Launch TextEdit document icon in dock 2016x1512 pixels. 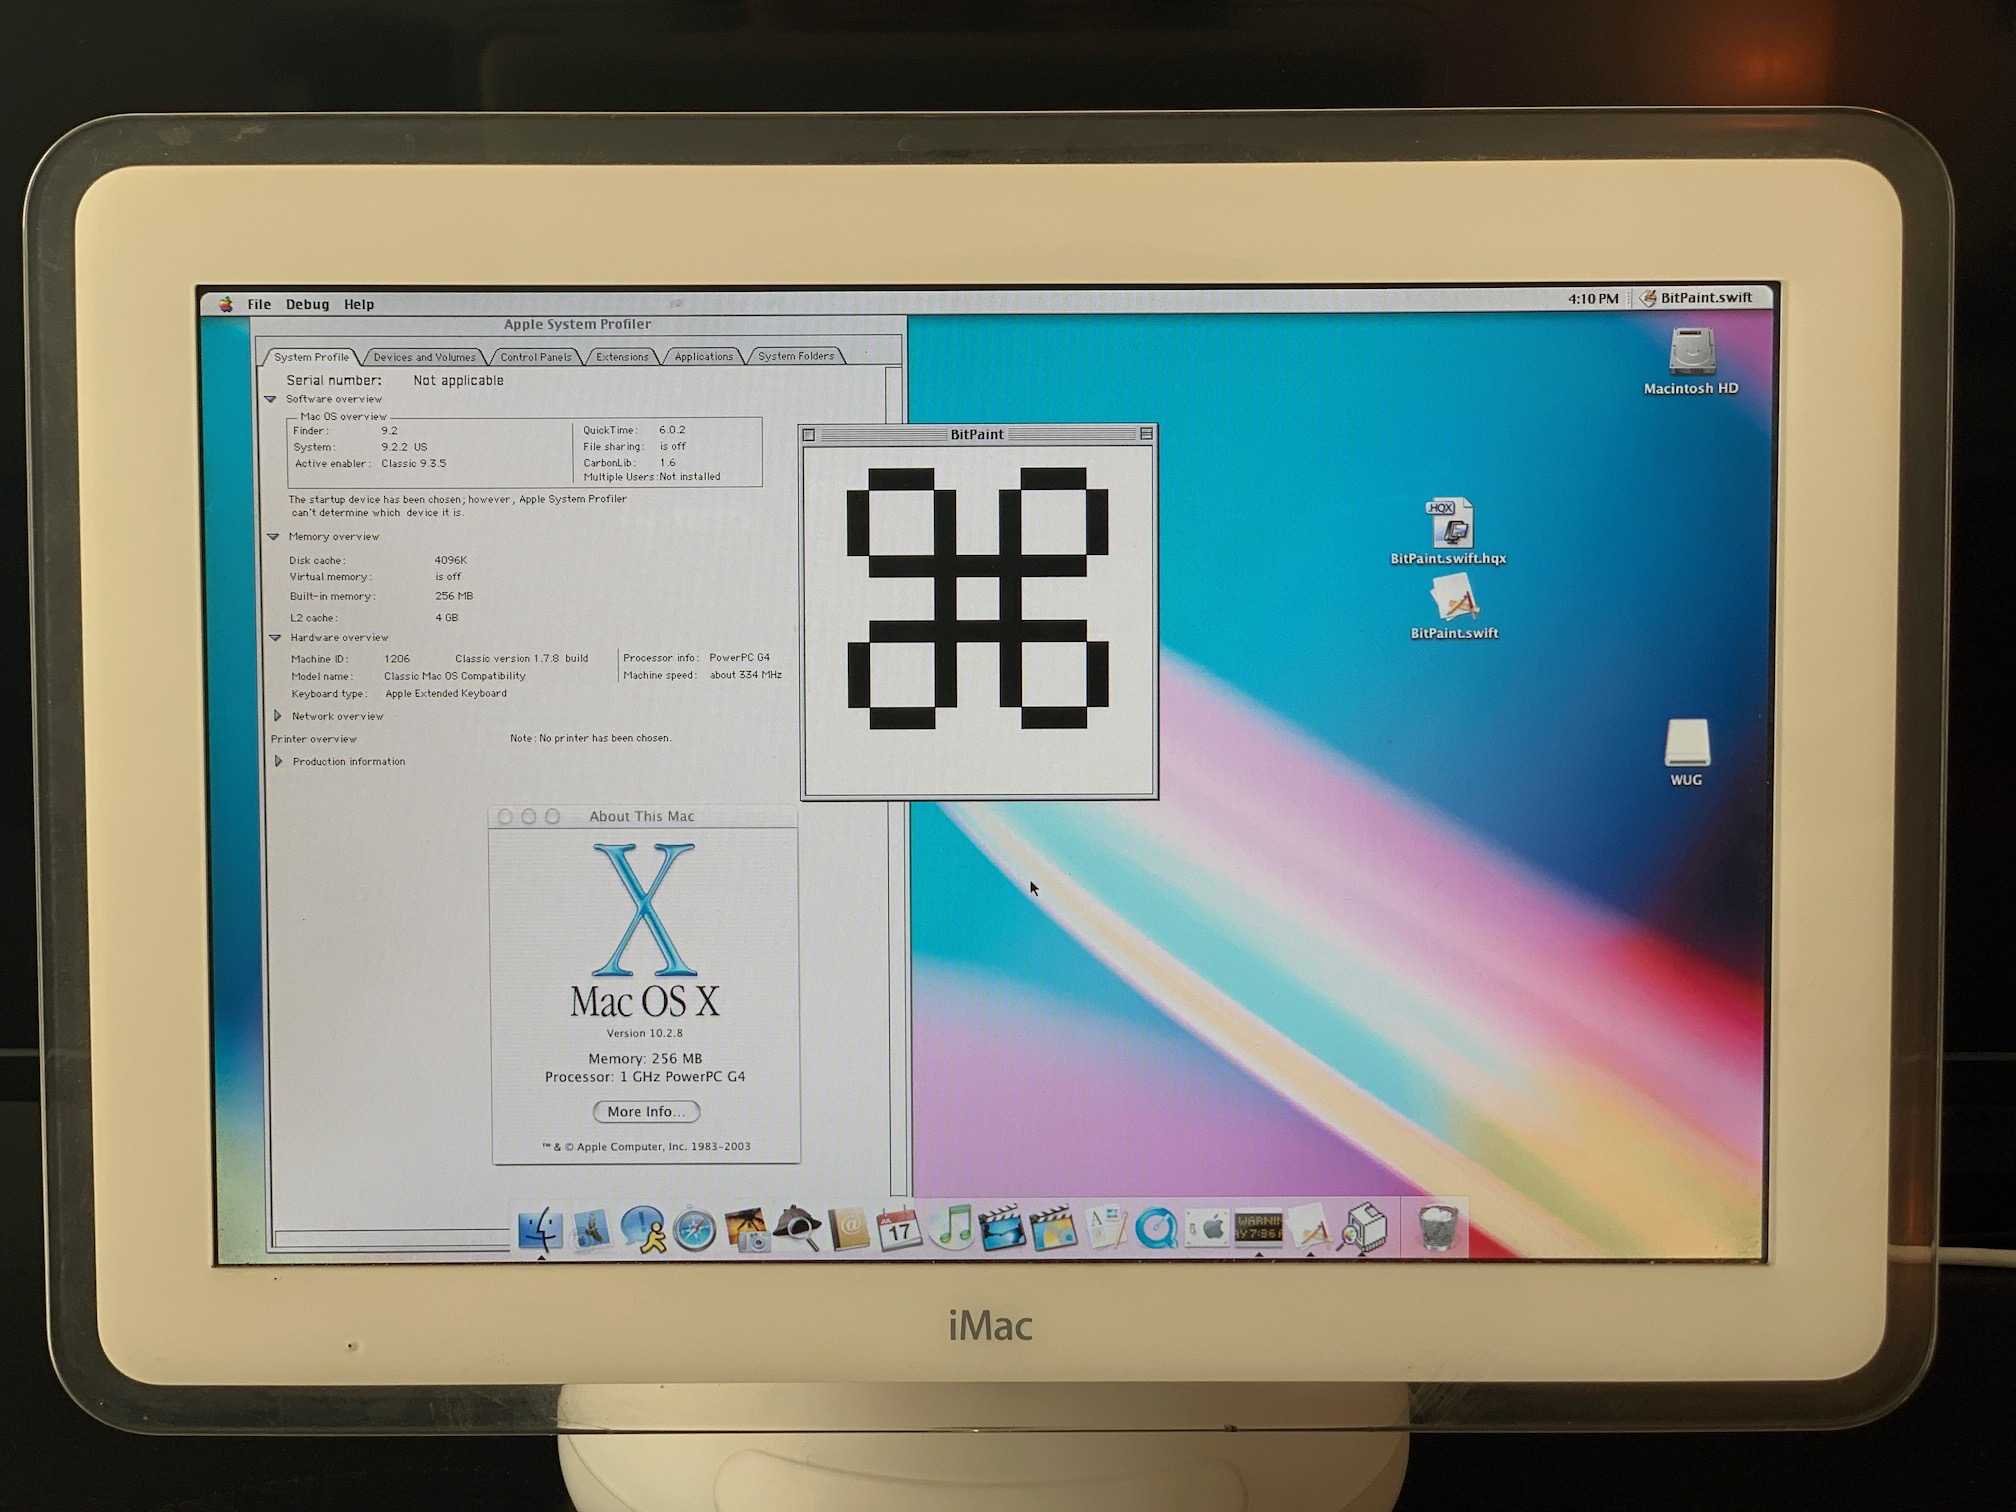tap(1105, 1228)
